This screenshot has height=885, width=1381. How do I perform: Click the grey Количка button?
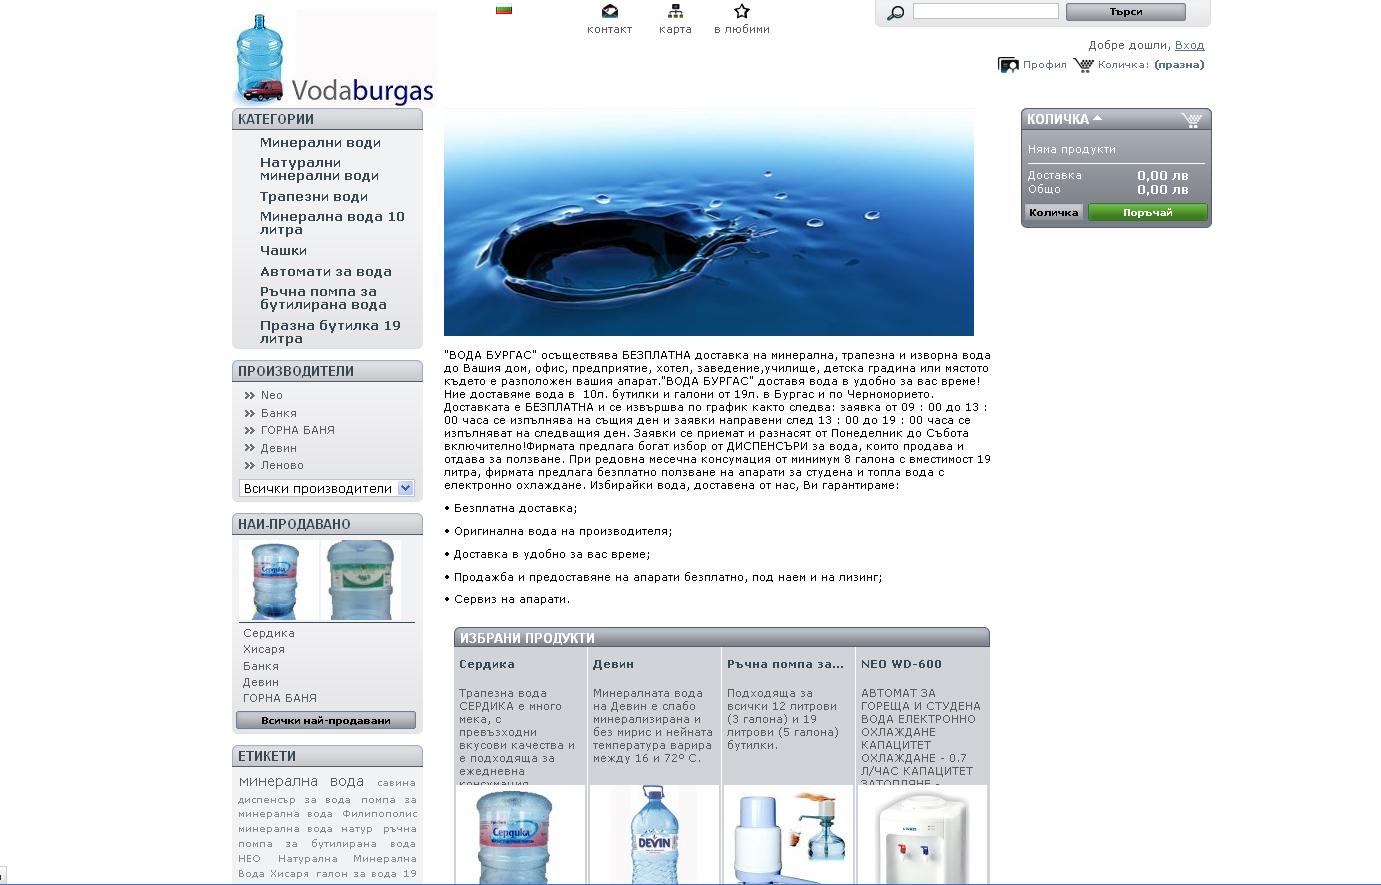1054,212
